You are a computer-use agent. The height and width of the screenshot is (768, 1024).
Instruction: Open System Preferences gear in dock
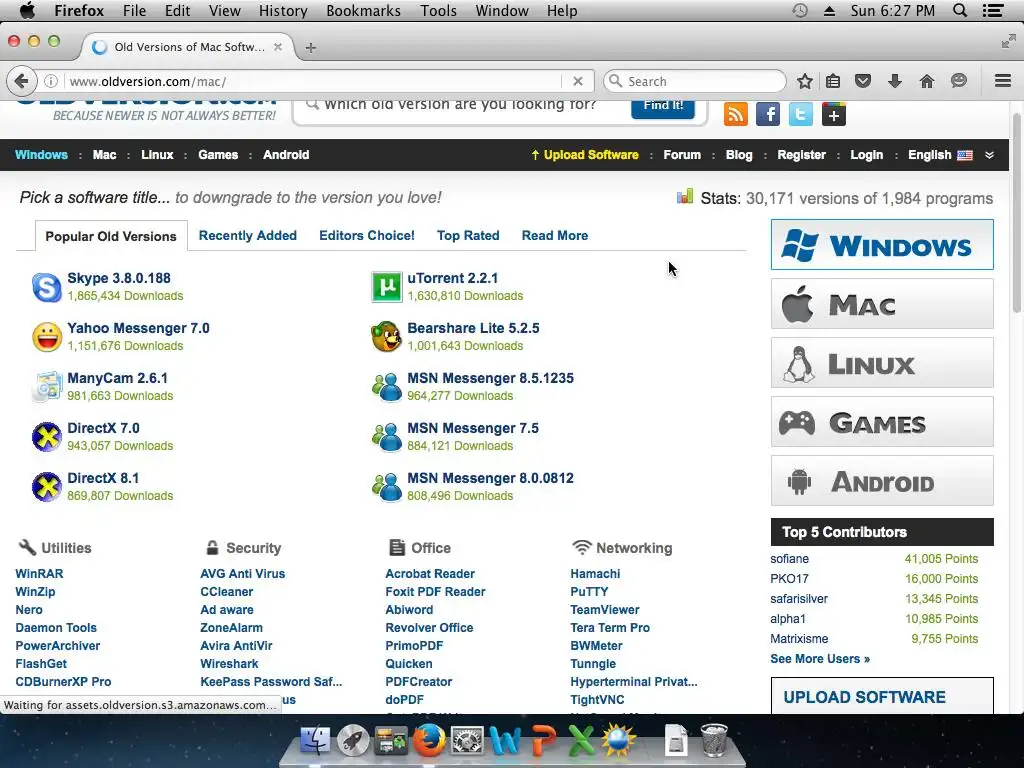click(467, 740)
